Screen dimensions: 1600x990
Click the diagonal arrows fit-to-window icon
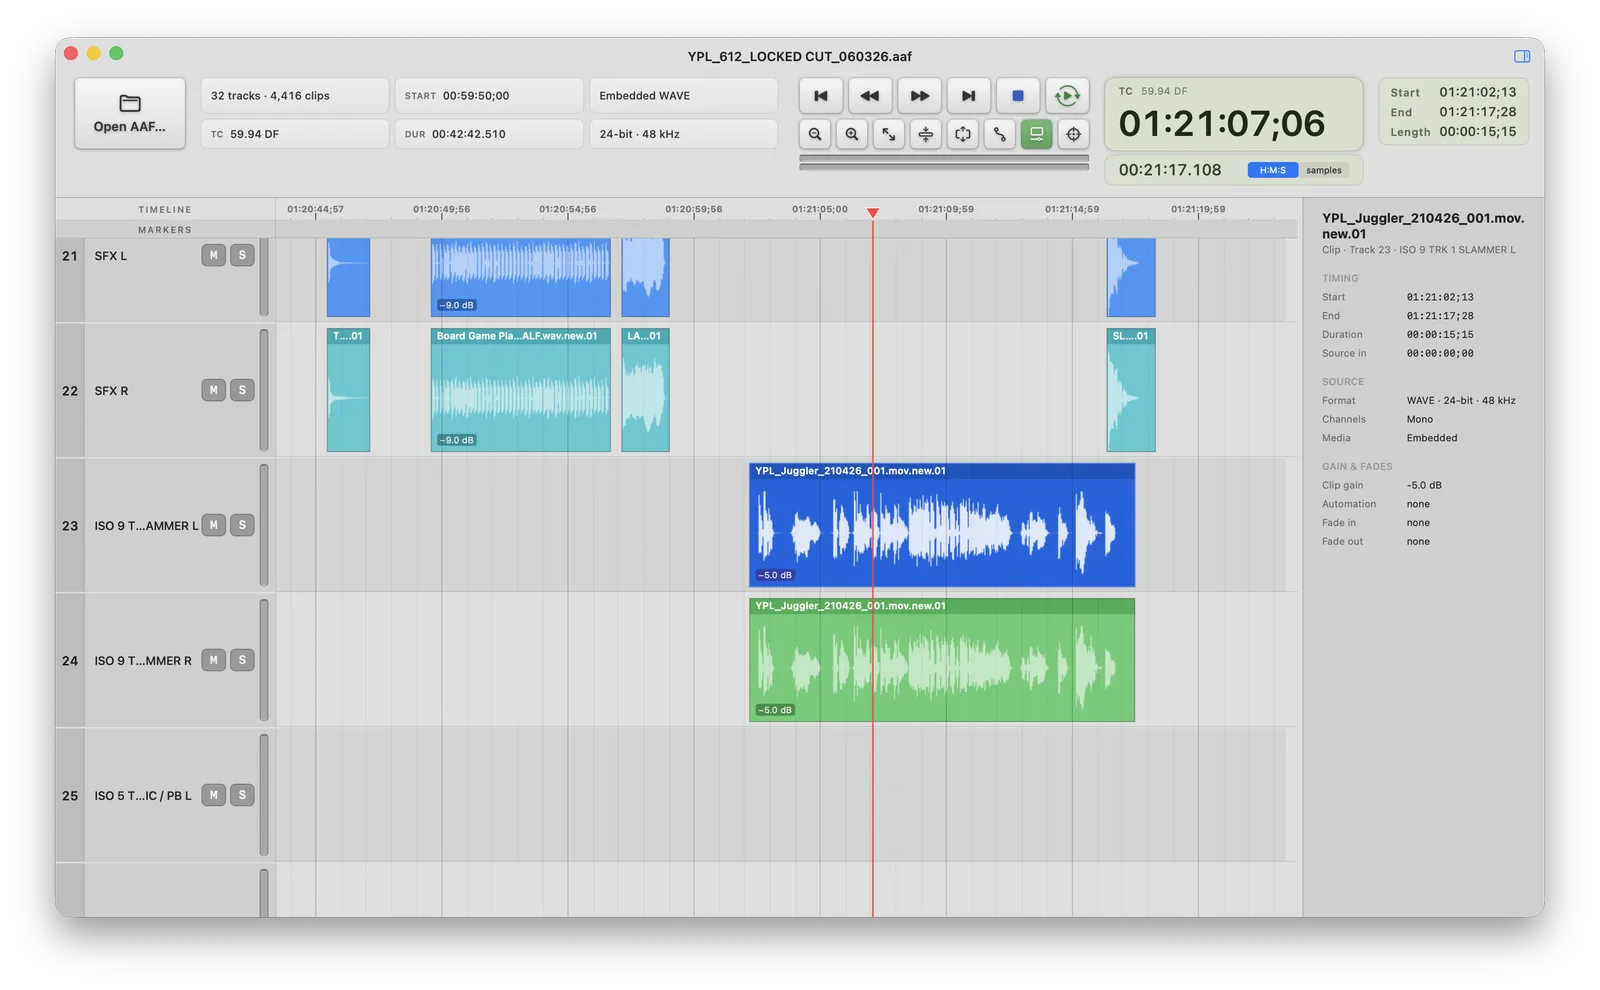click(x=889, y=134)
